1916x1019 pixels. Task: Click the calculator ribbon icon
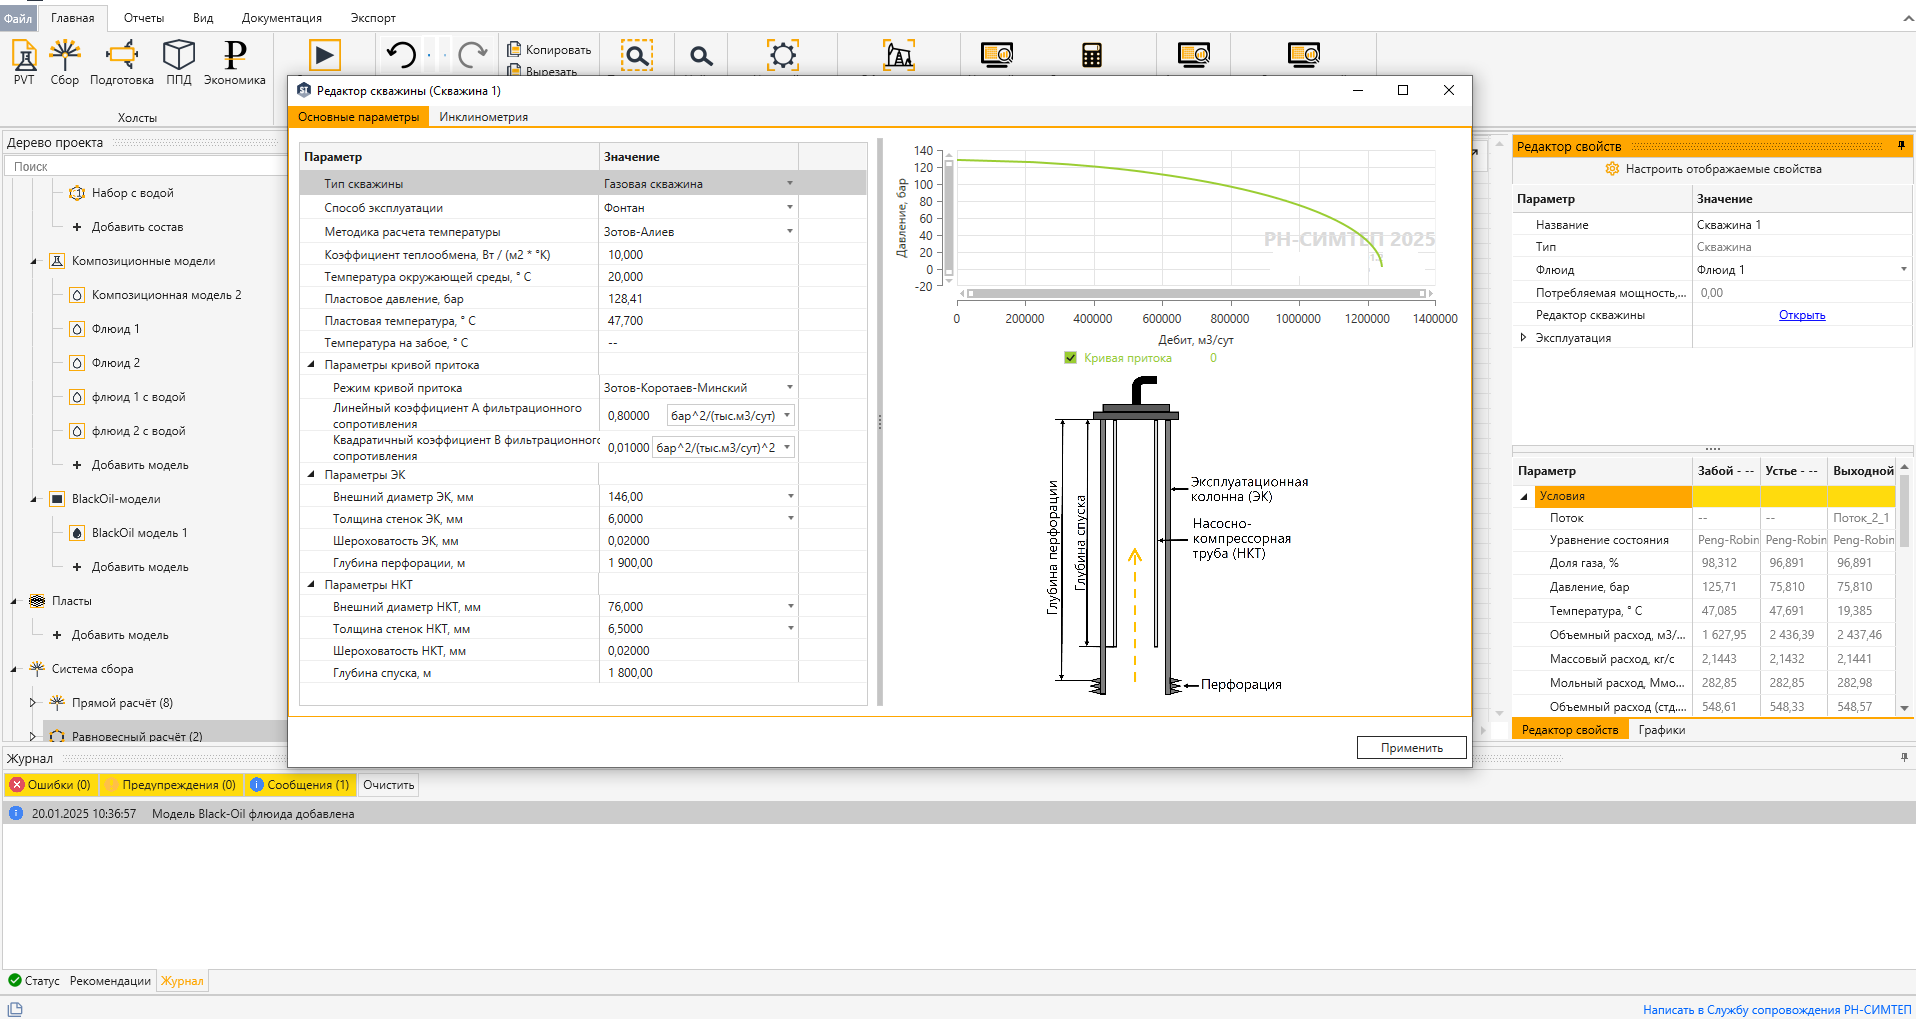tap(1092, 55)
